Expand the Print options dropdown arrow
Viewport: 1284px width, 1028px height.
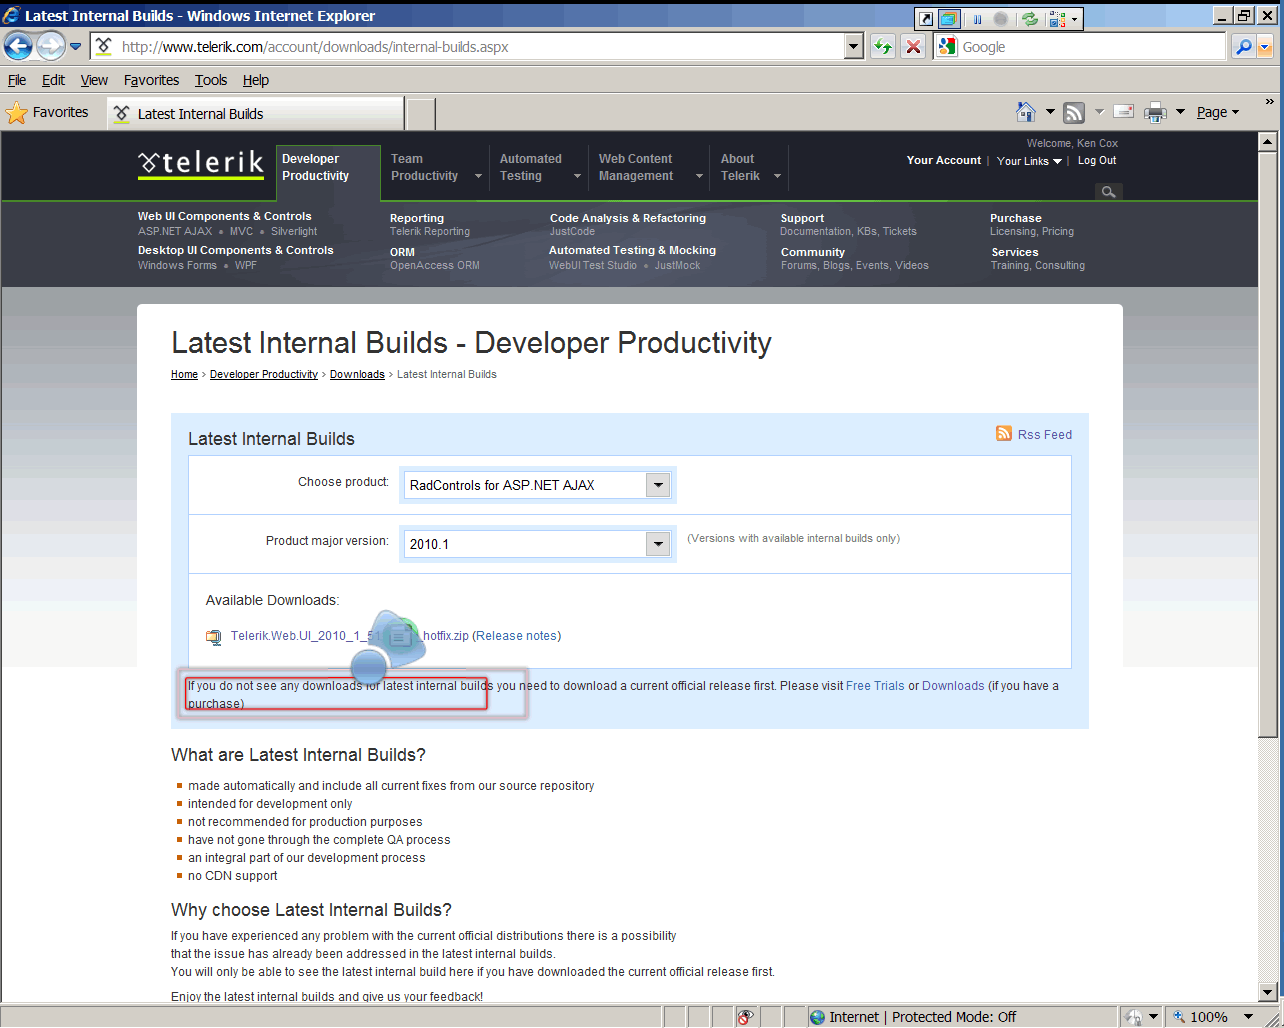(x=1180, y=112)
